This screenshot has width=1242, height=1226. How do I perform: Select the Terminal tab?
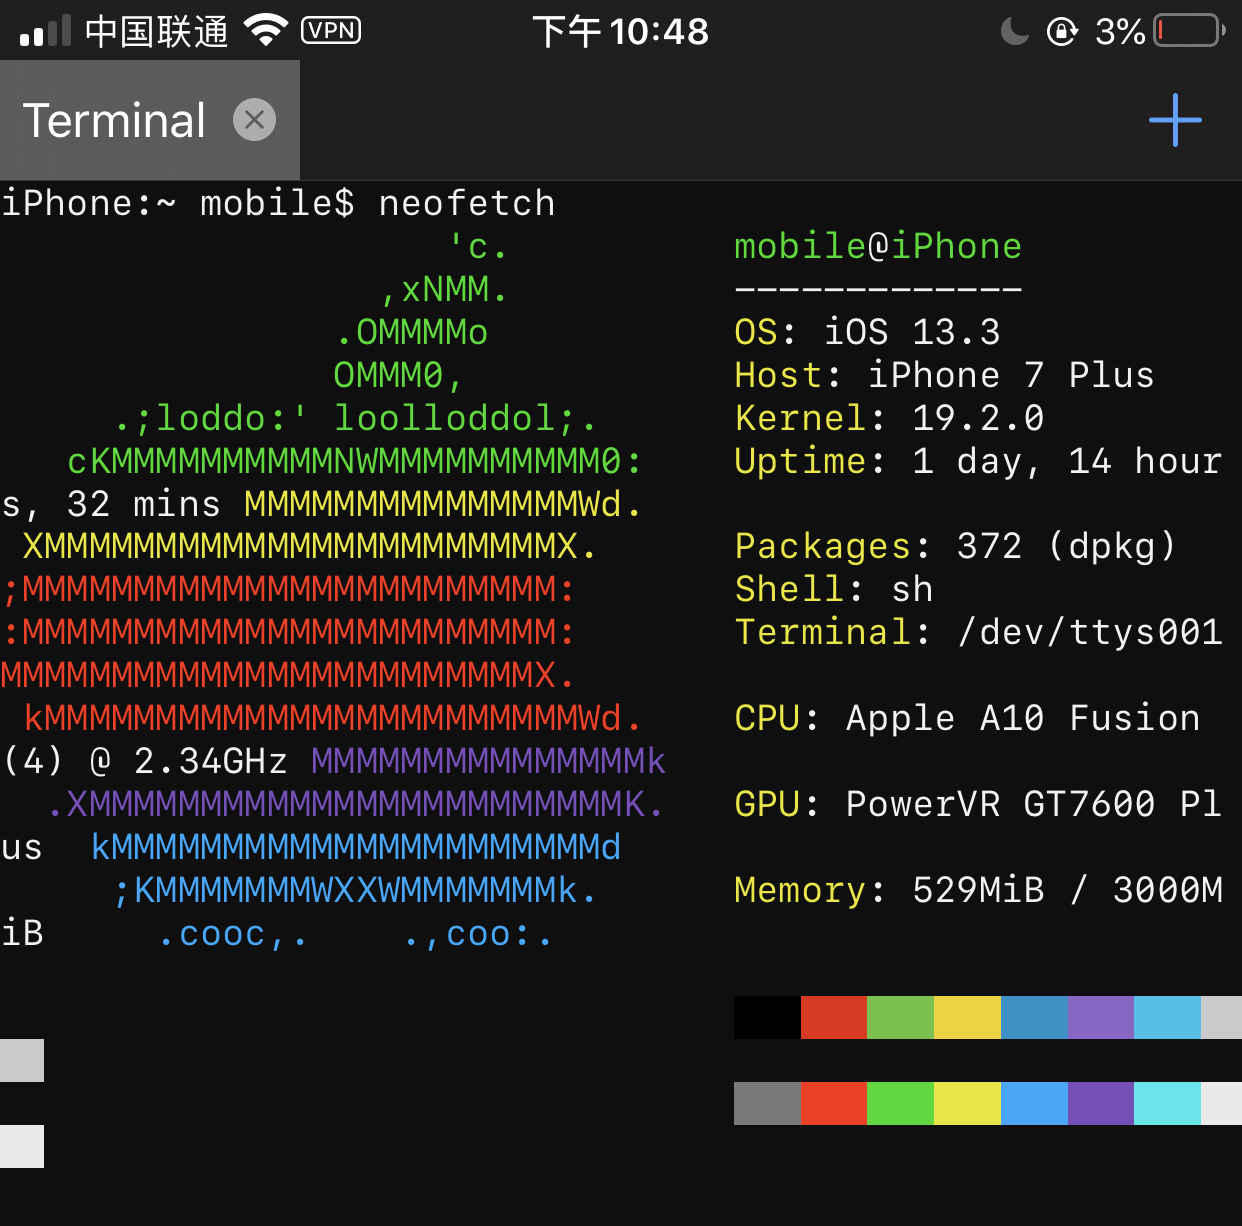(150, 120)
